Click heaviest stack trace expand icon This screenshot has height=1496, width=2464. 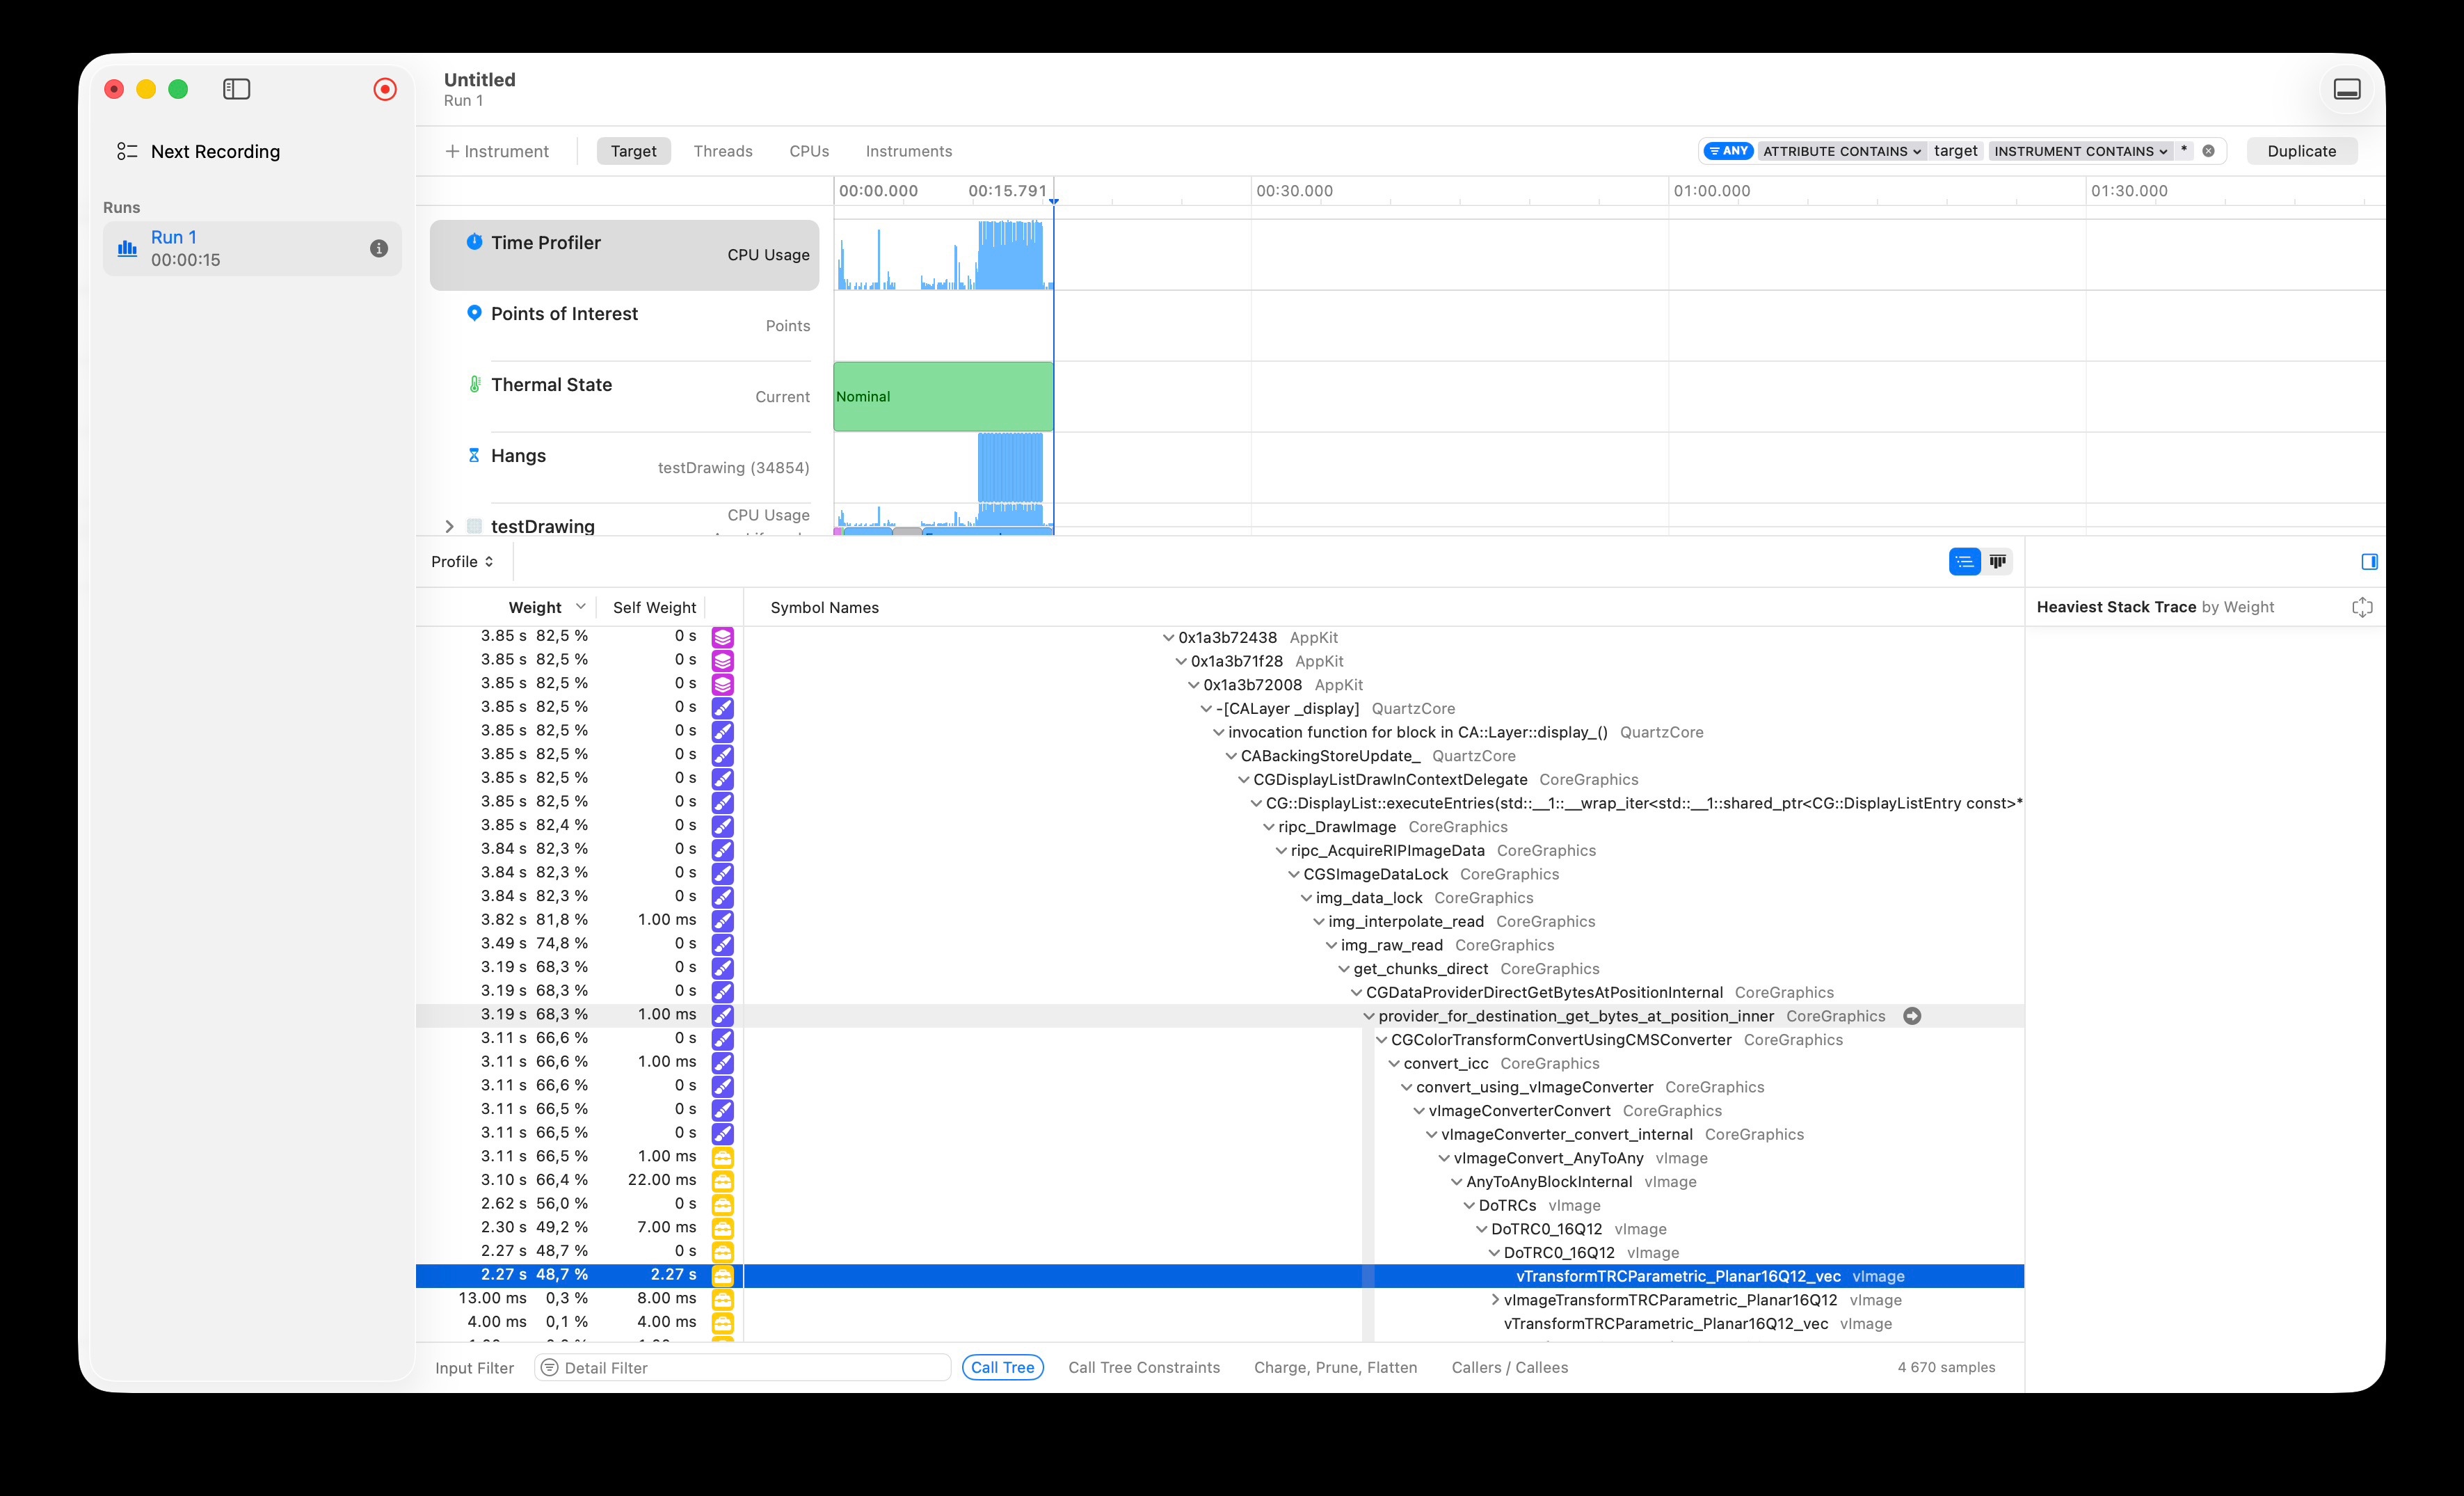coord(2362,607)
